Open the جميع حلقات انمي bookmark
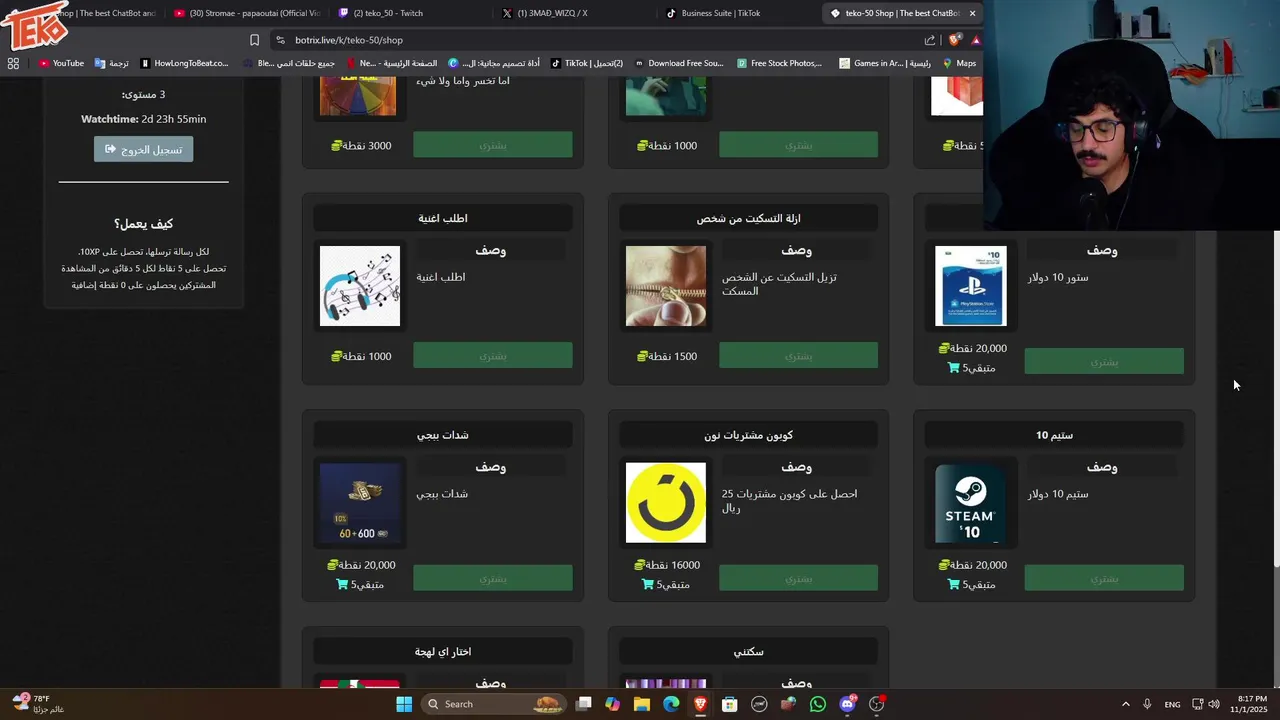 [x=289, y=63]
